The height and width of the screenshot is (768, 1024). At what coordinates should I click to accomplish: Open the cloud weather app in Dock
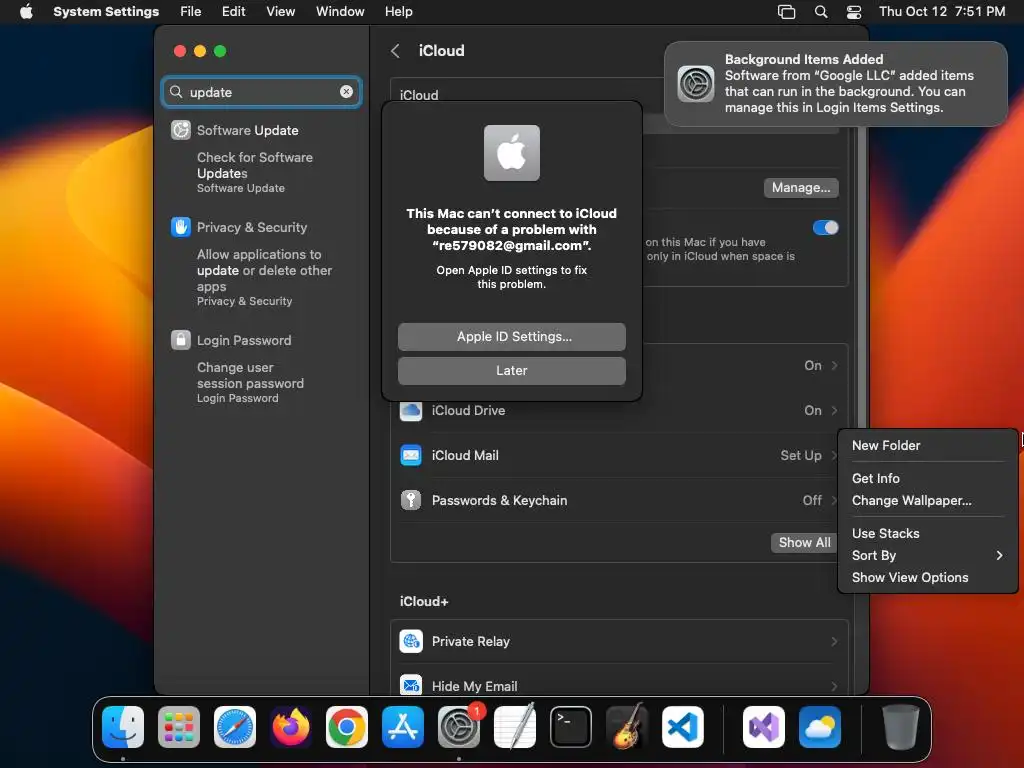tap(820, 727)
